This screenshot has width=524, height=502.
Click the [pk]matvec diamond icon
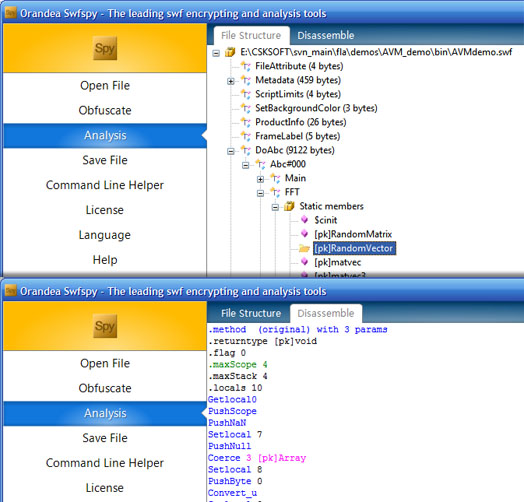click(304, 262)
